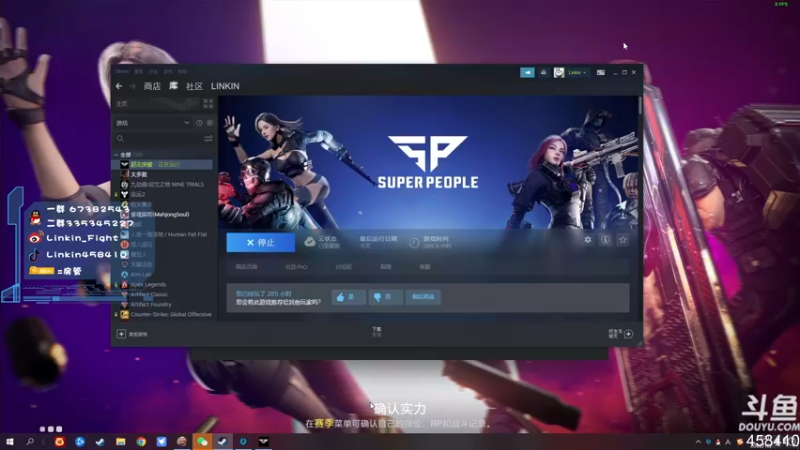
Task: Open Super People icon on taskbar
Action: click(263, 441)
